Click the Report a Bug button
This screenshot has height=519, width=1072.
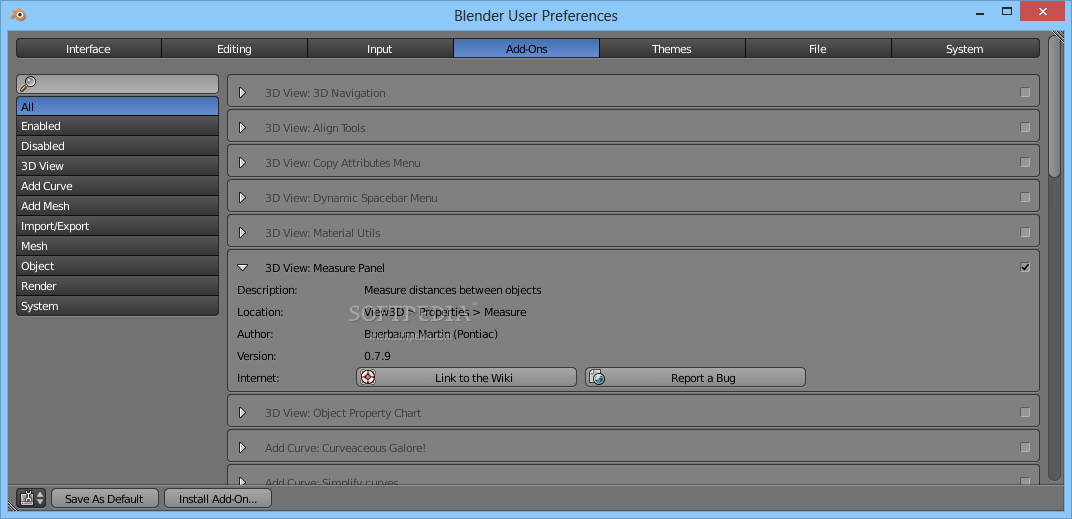click(695, 377)
